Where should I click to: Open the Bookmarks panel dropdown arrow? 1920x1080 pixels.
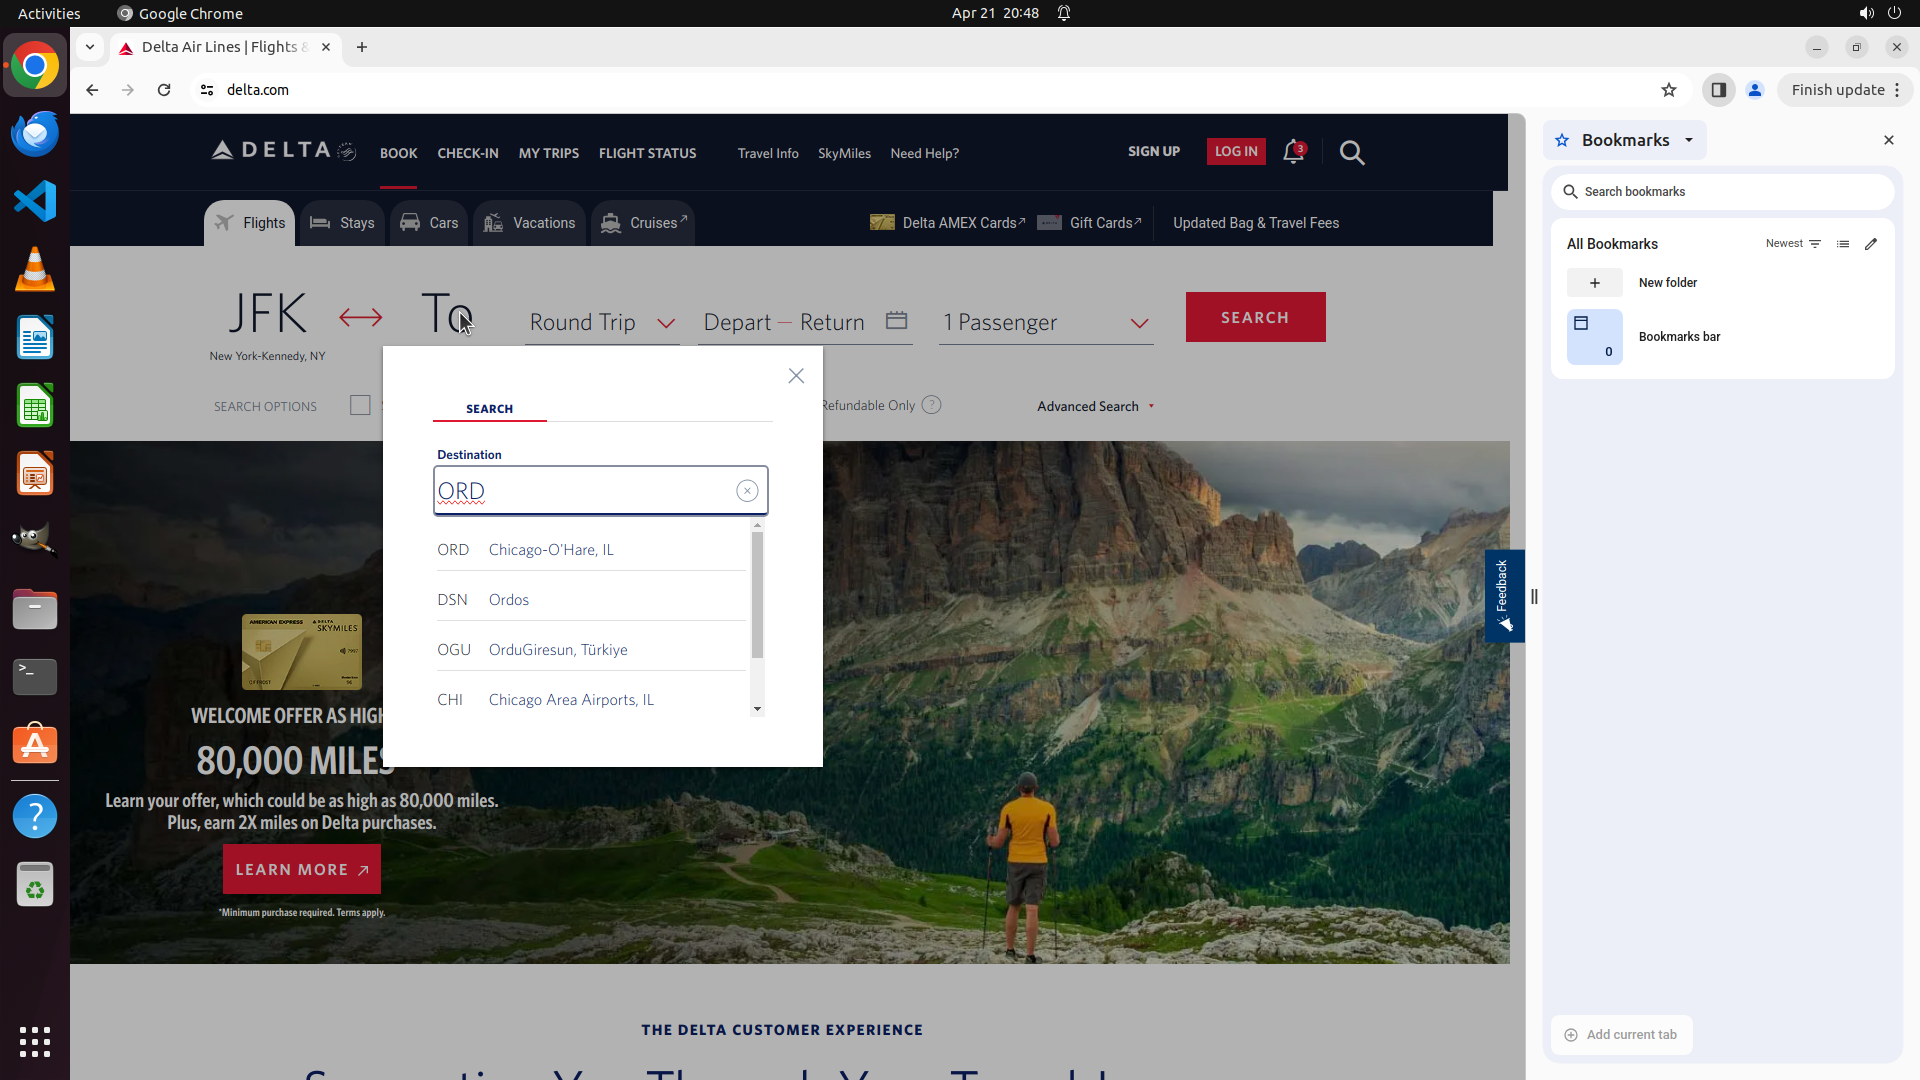tap(1689, 140)
